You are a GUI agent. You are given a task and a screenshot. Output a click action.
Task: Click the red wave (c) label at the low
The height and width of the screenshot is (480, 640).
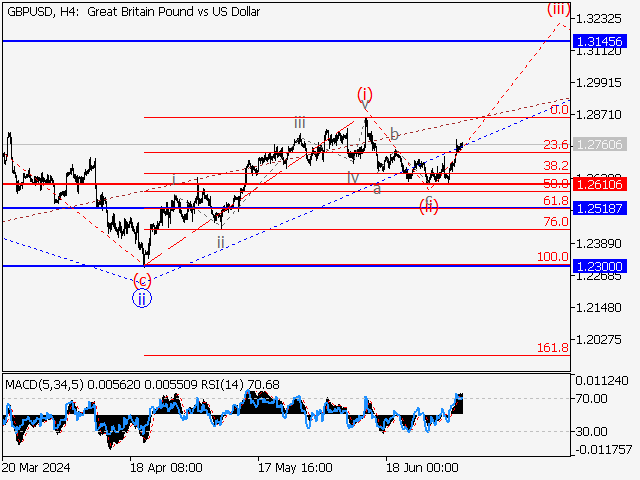point(142,281)
